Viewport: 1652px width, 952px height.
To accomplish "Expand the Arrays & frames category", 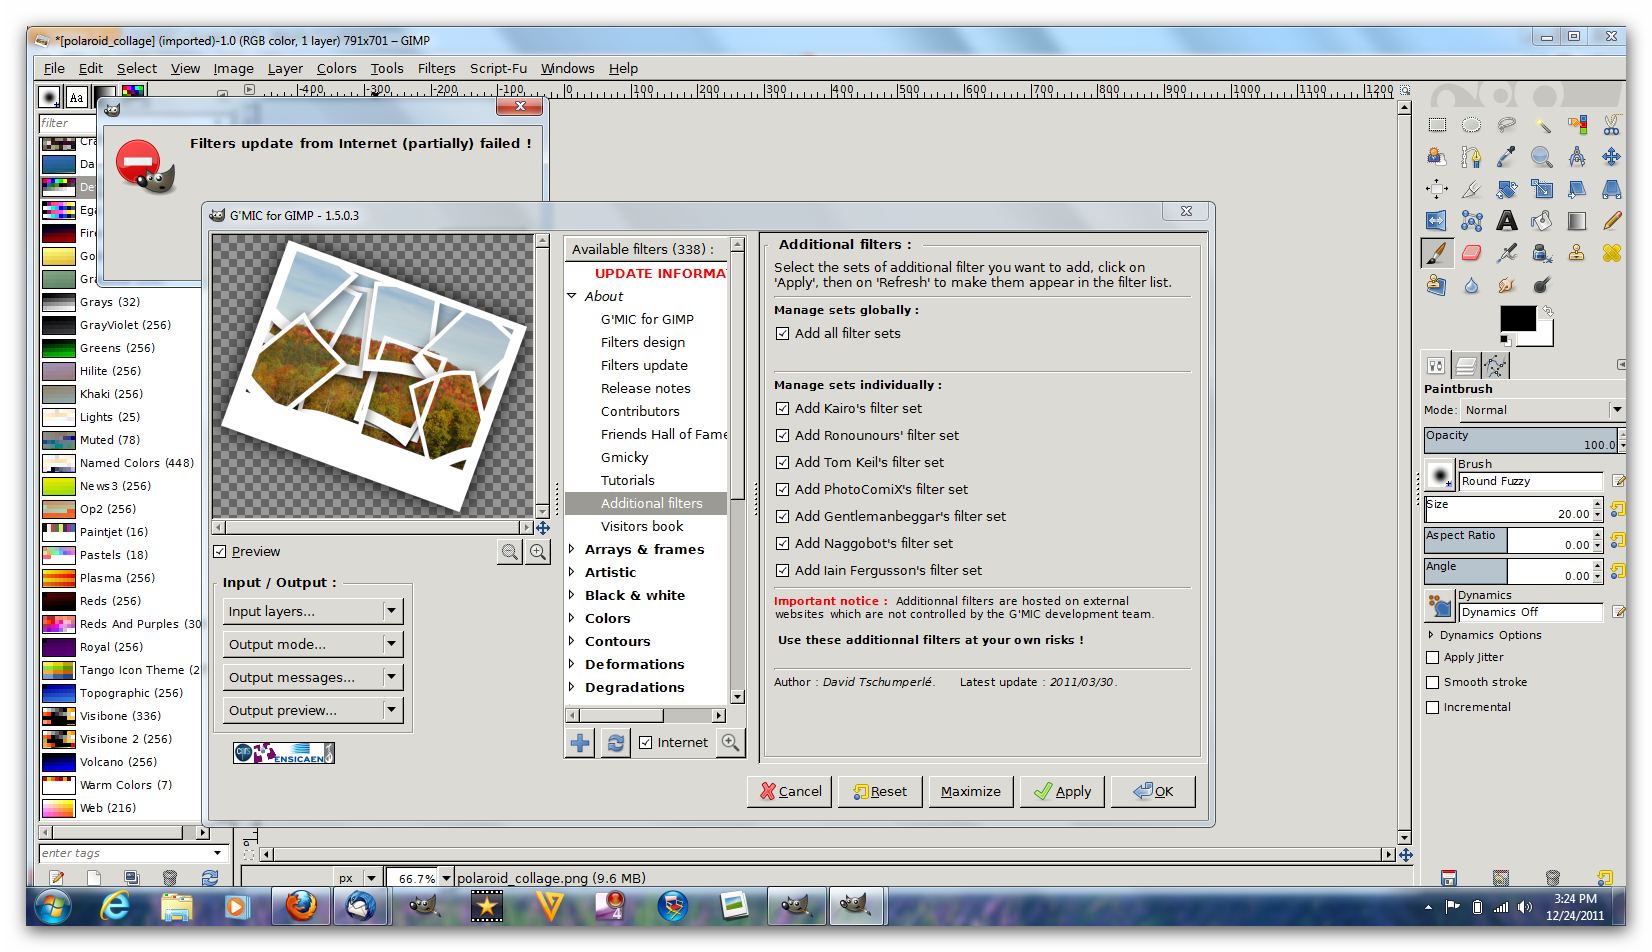I will pos(572,549).
